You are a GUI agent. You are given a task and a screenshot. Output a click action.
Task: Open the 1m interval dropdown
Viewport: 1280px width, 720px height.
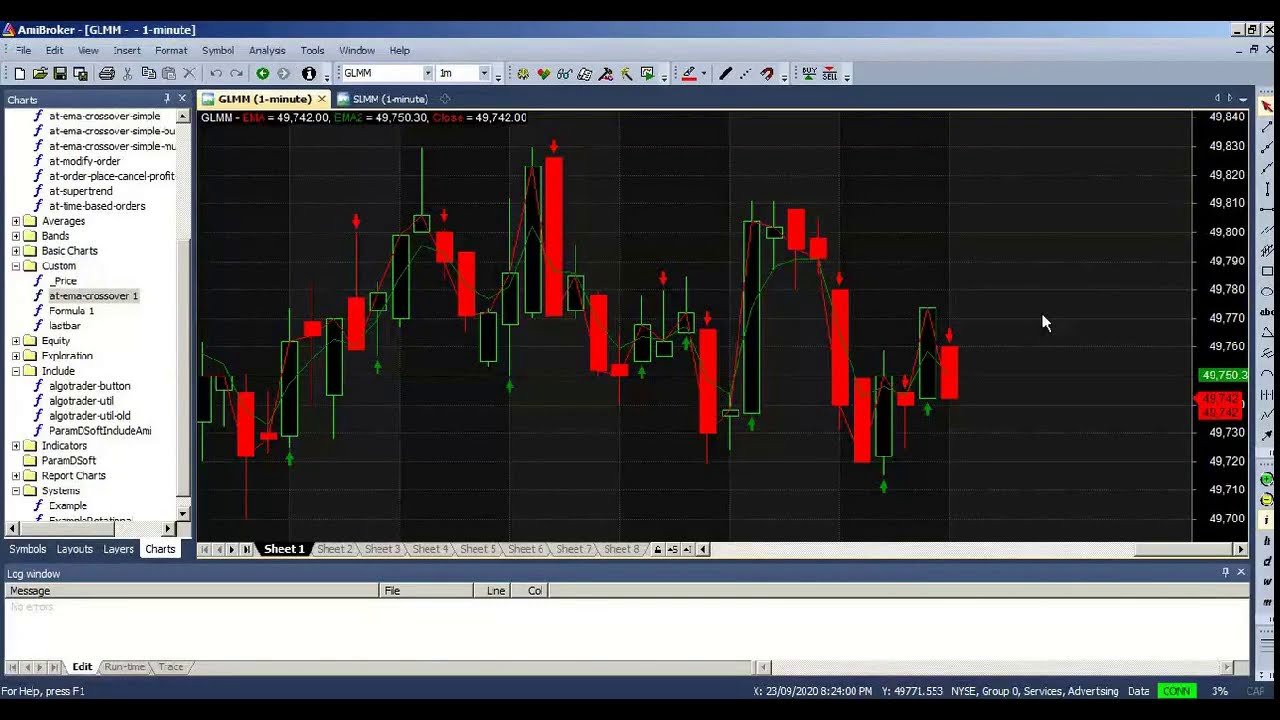point(484,73)
